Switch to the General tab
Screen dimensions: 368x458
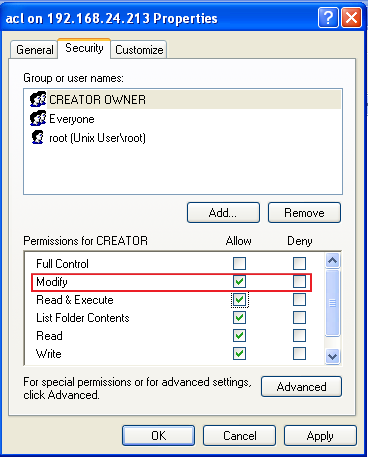point(34,50)
